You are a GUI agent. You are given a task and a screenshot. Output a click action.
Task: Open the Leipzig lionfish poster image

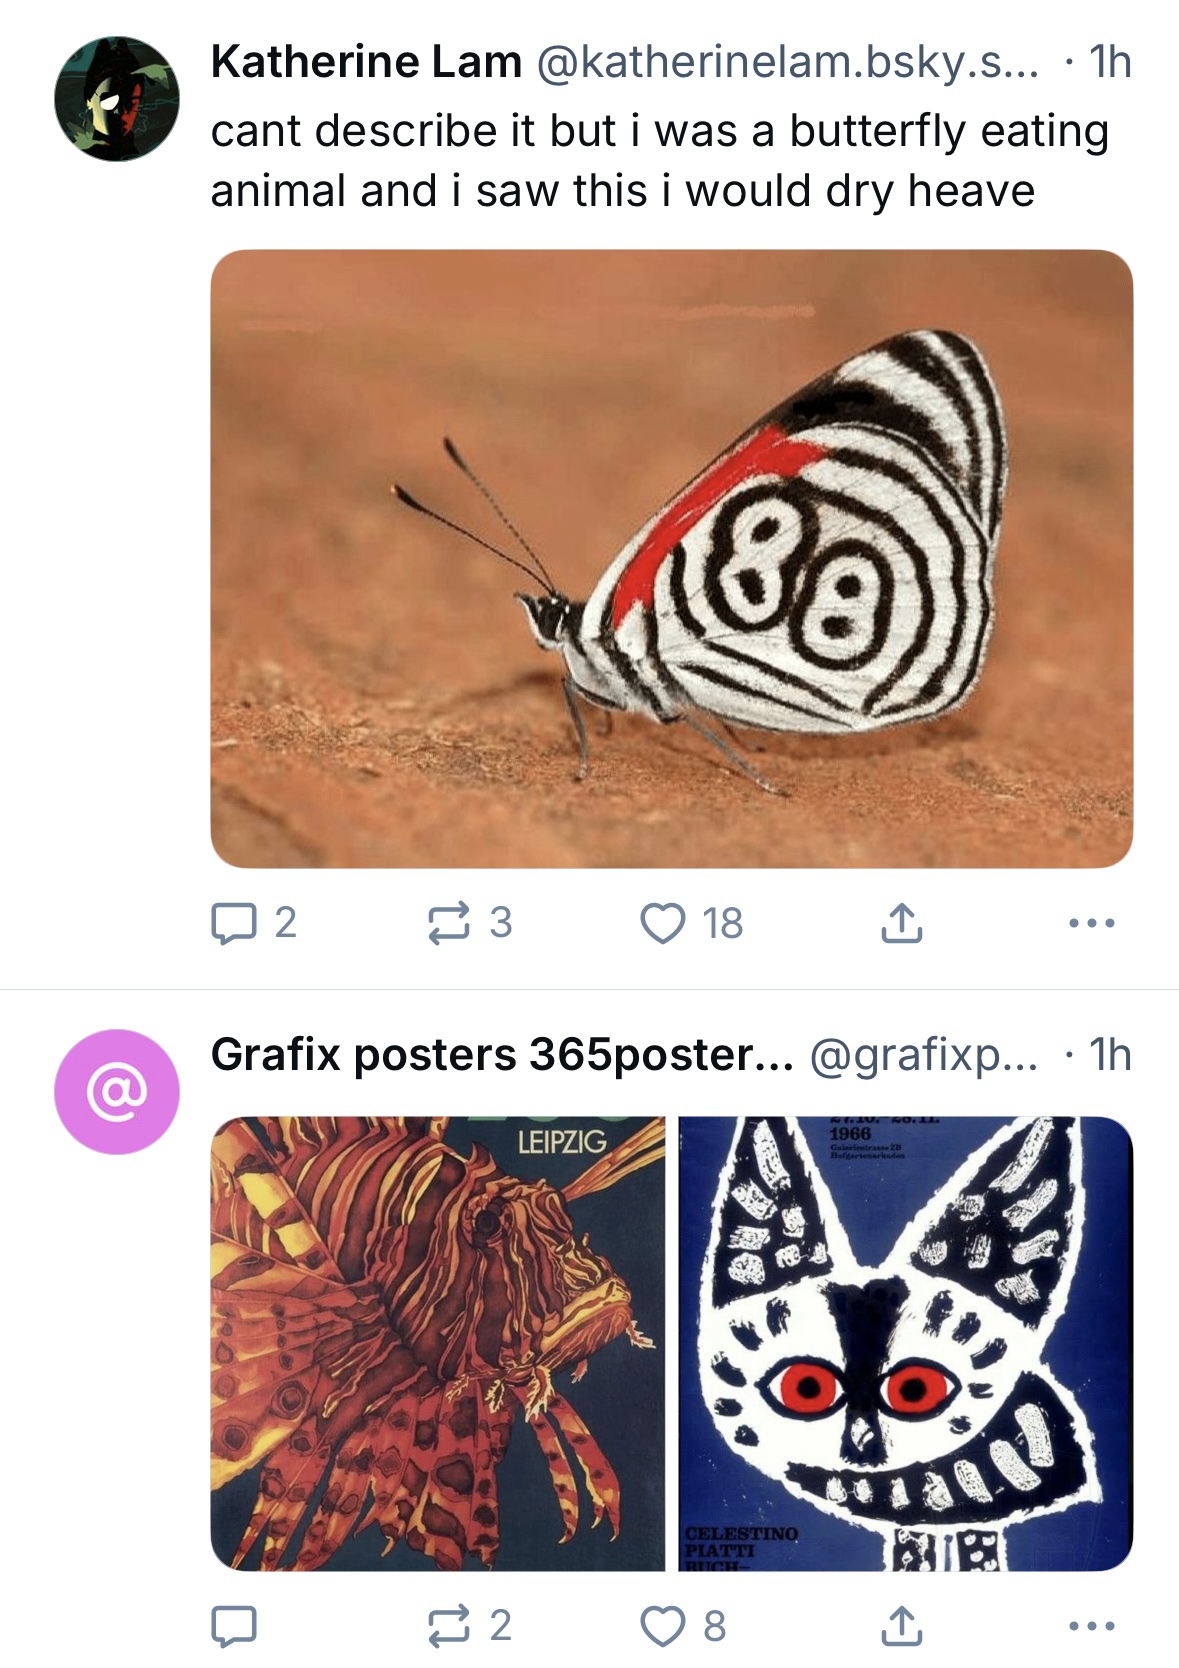(x=437, y=1343)
